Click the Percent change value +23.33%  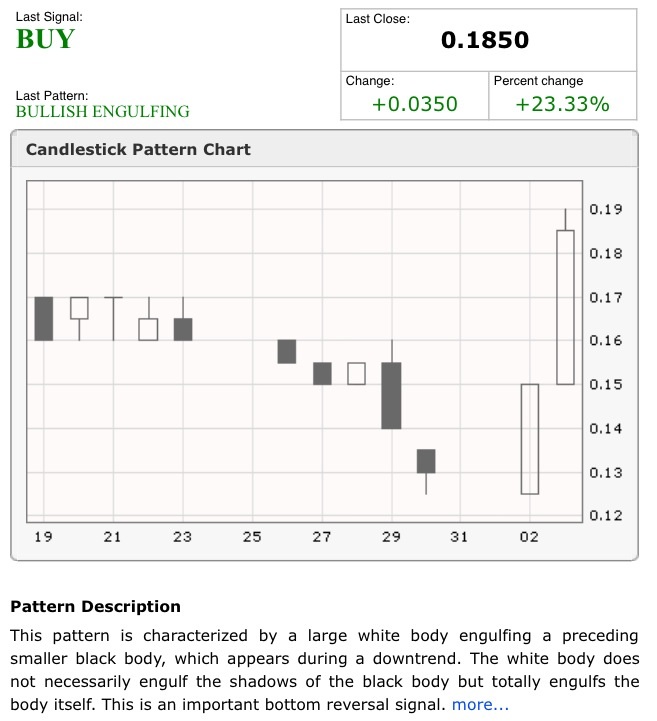[x=562, y=104]
